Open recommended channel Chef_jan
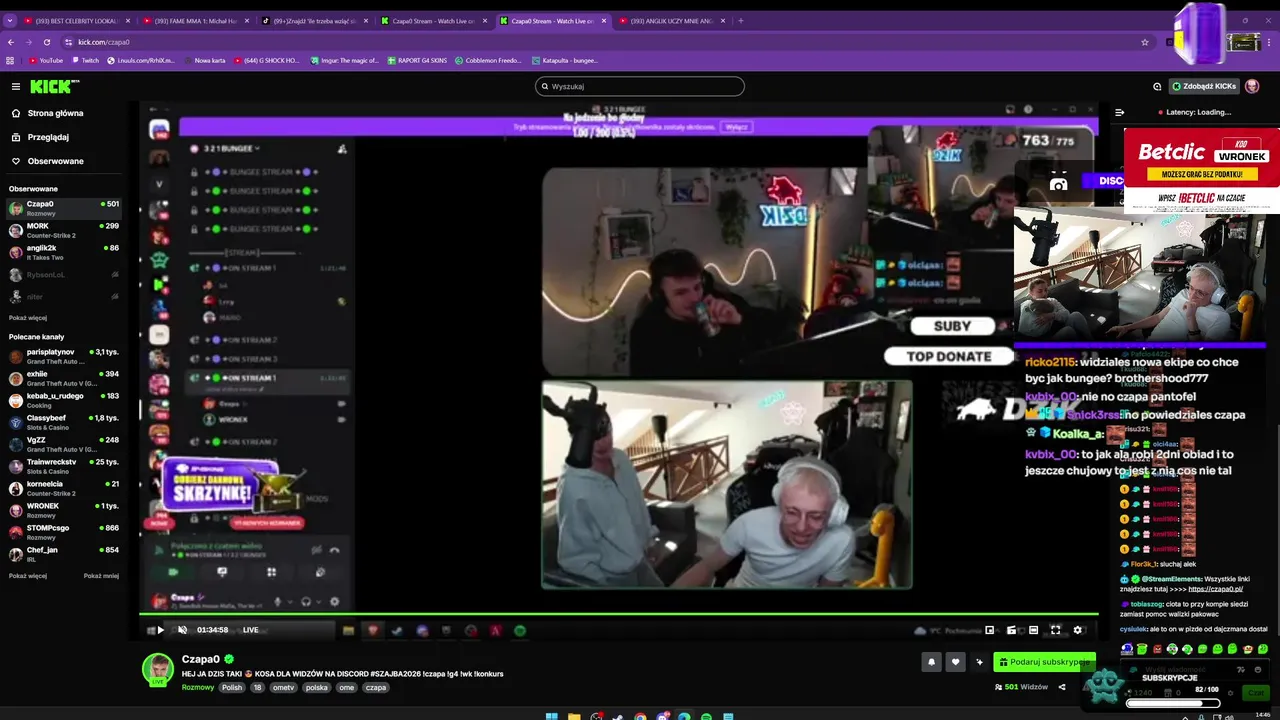Image resolution: width=1280 pixels, height=720 pixels. click(x=64, y=554)
